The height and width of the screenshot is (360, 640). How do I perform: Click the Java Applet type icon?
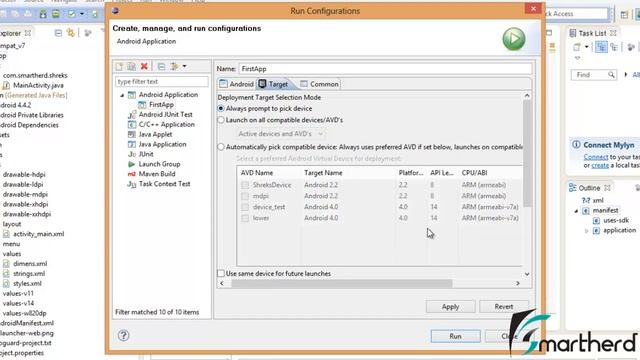click(x=131, y=134)
